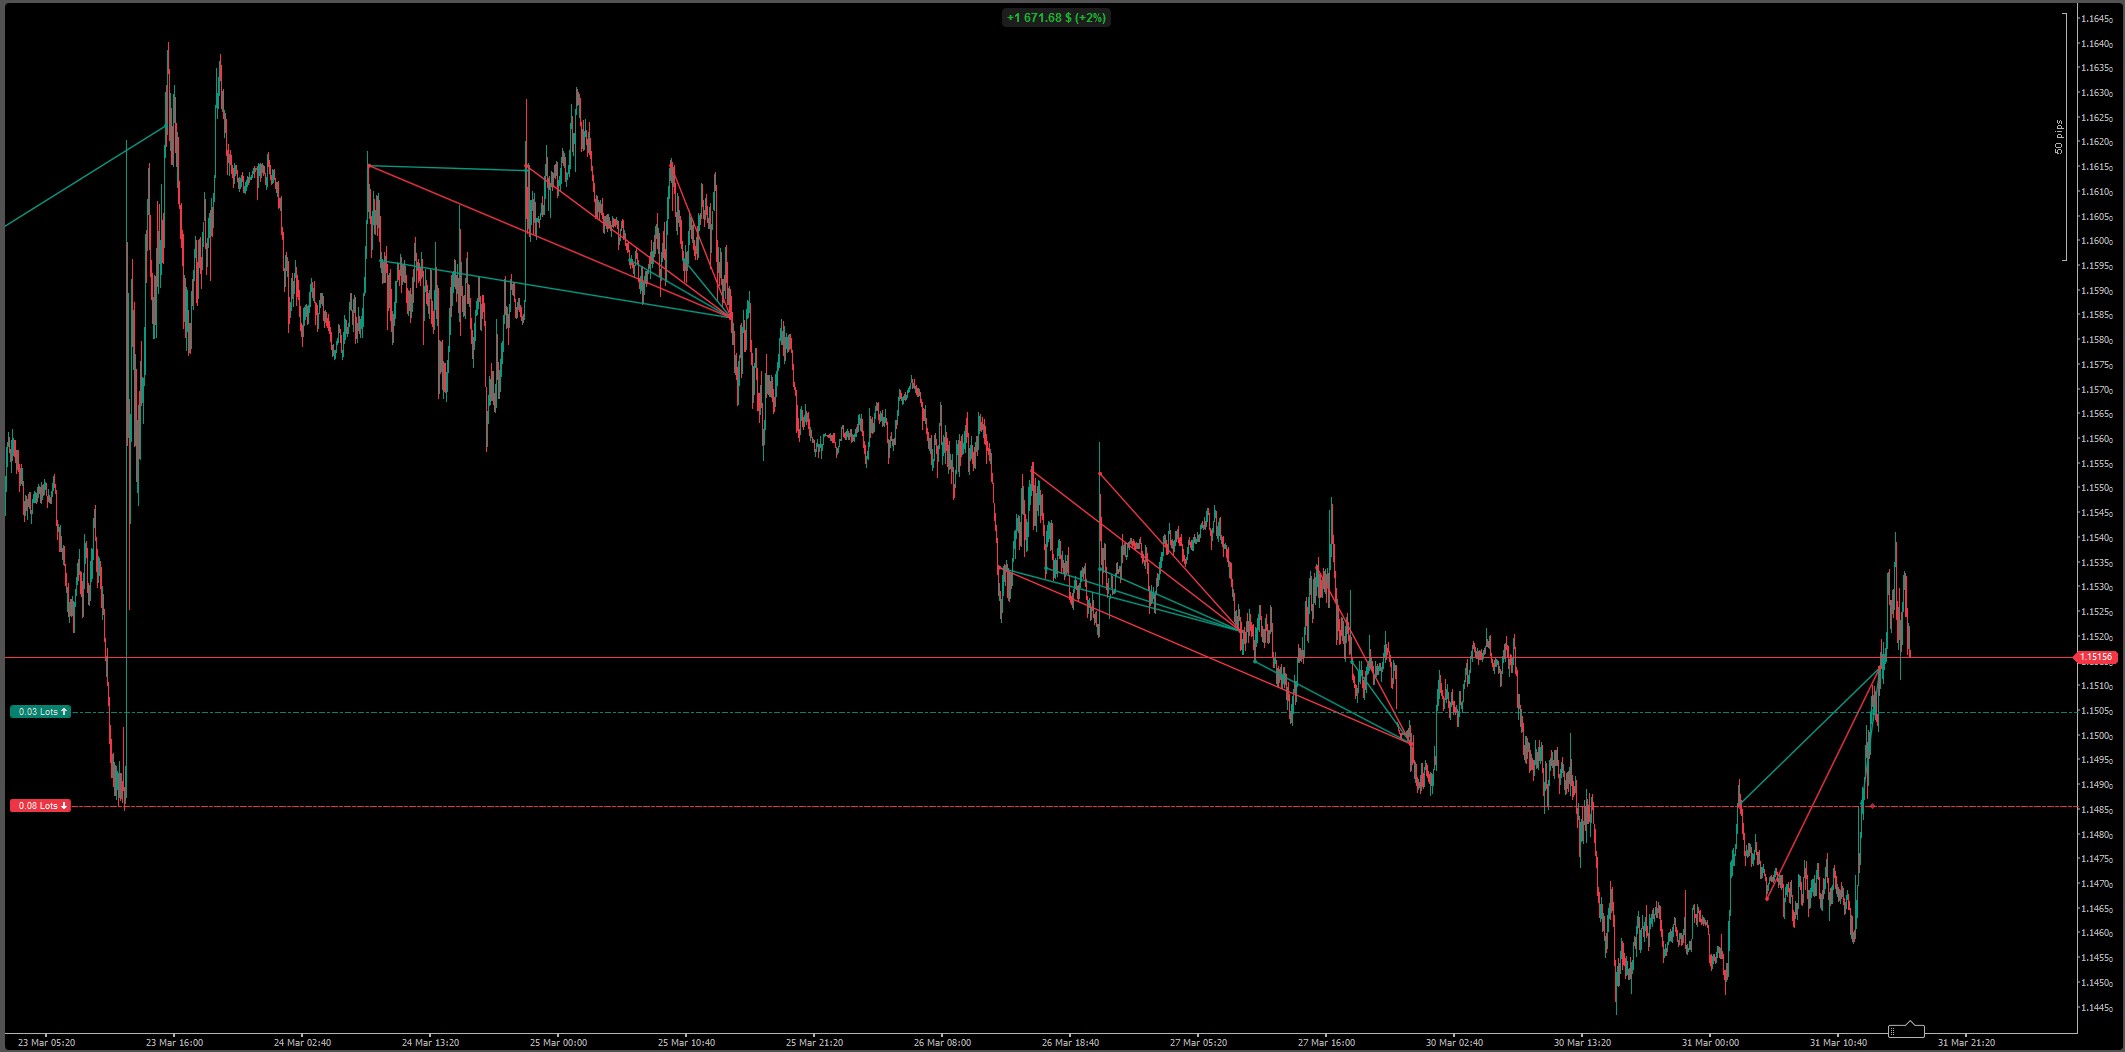Click the 1.1645 label on the price axis
This screenshot has width=2125, height=1052.
(2096, 19)
